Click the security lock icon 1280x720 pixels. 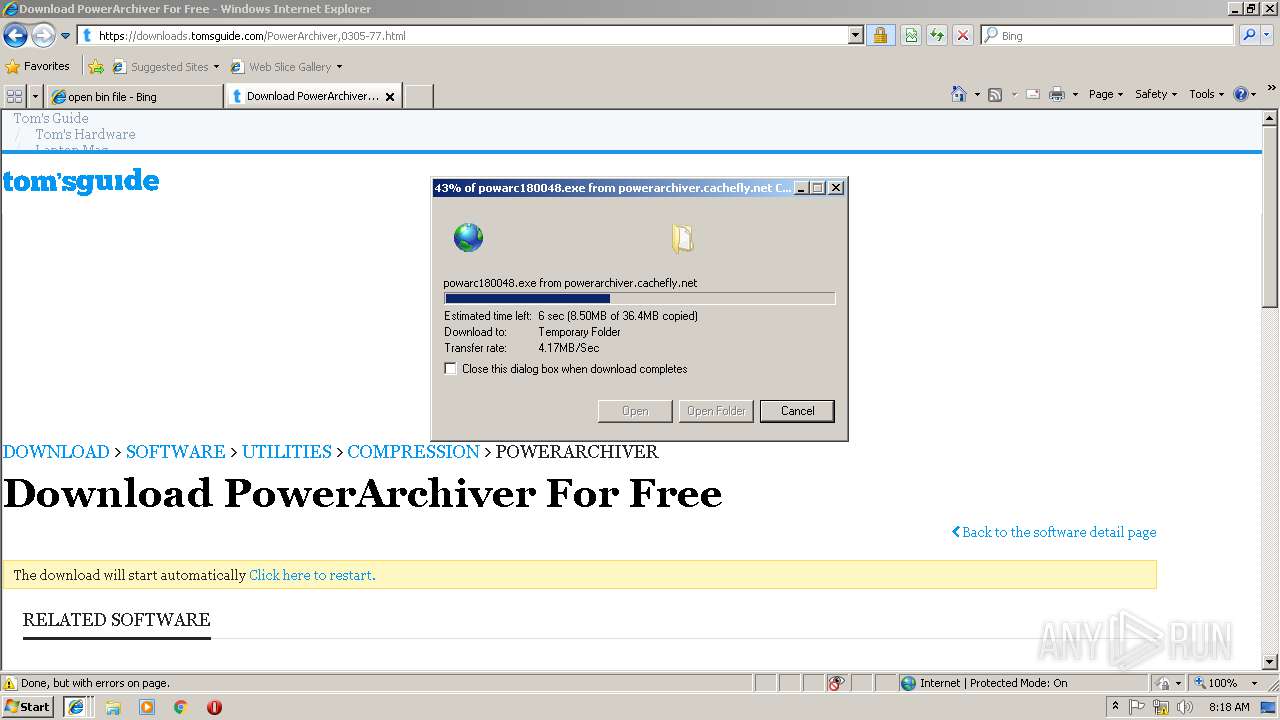880,35
